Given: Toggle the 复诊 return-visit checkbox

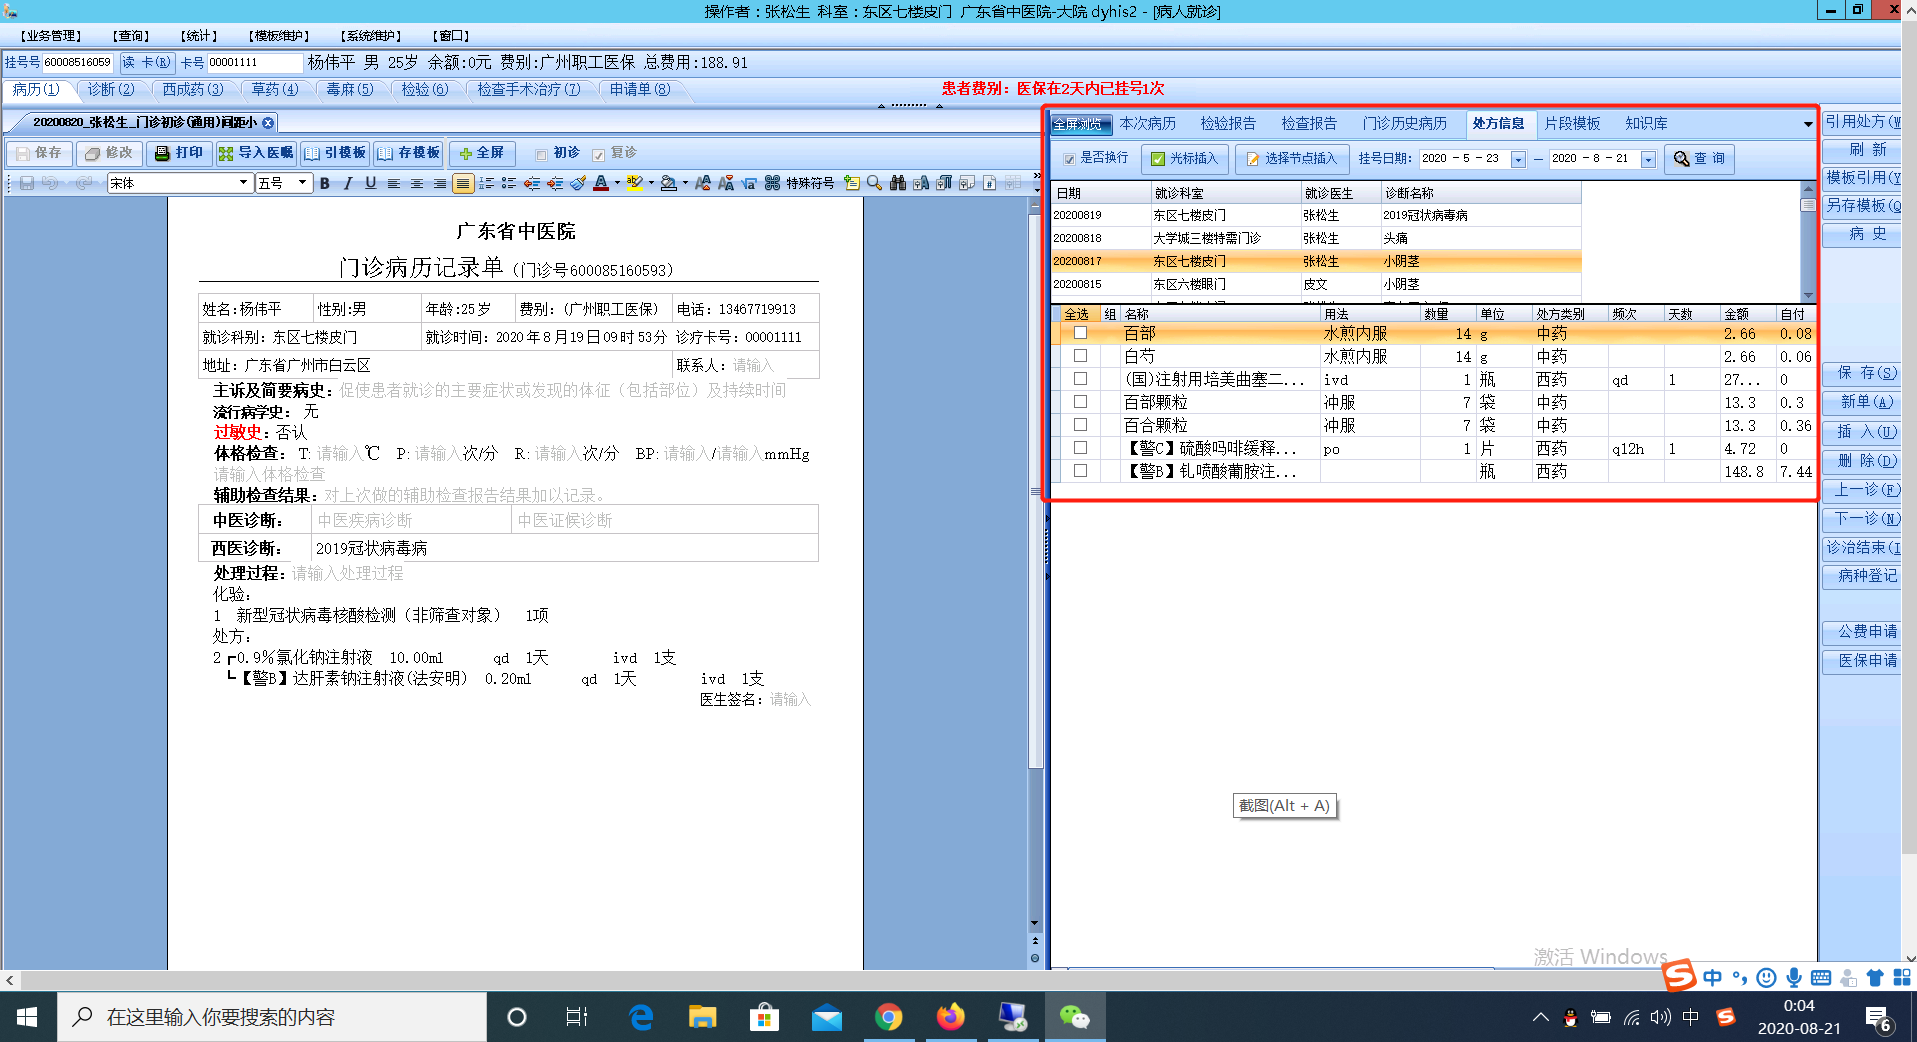Looking at the screenshot, I should tap(598, 154).
